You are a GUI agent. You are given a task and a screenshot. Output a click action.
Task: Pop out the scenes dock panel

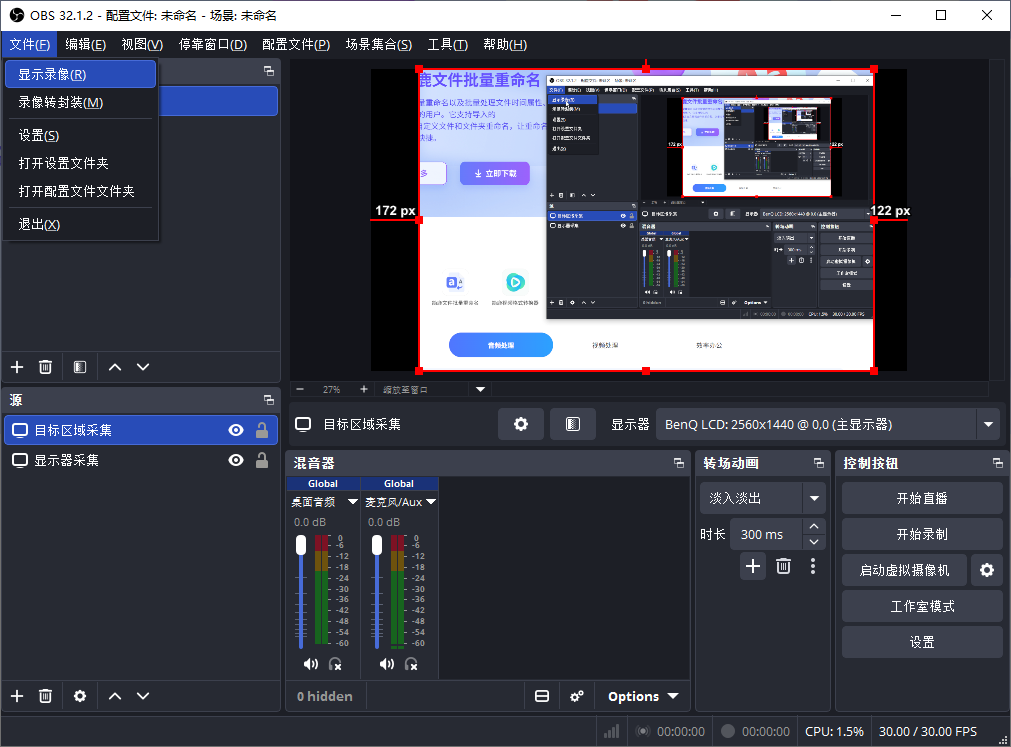[269, 71]
